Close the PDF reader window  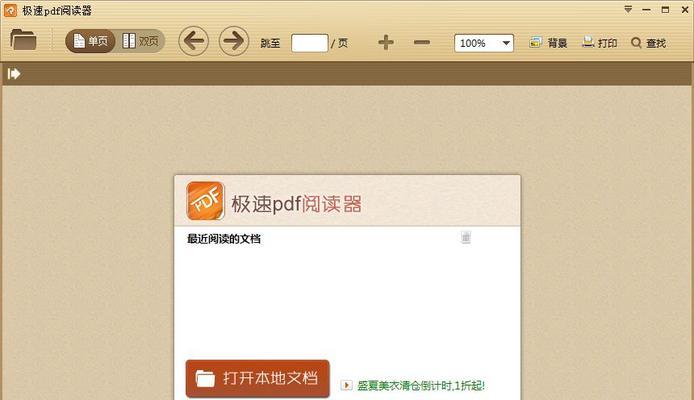click(x=684, y=9)
